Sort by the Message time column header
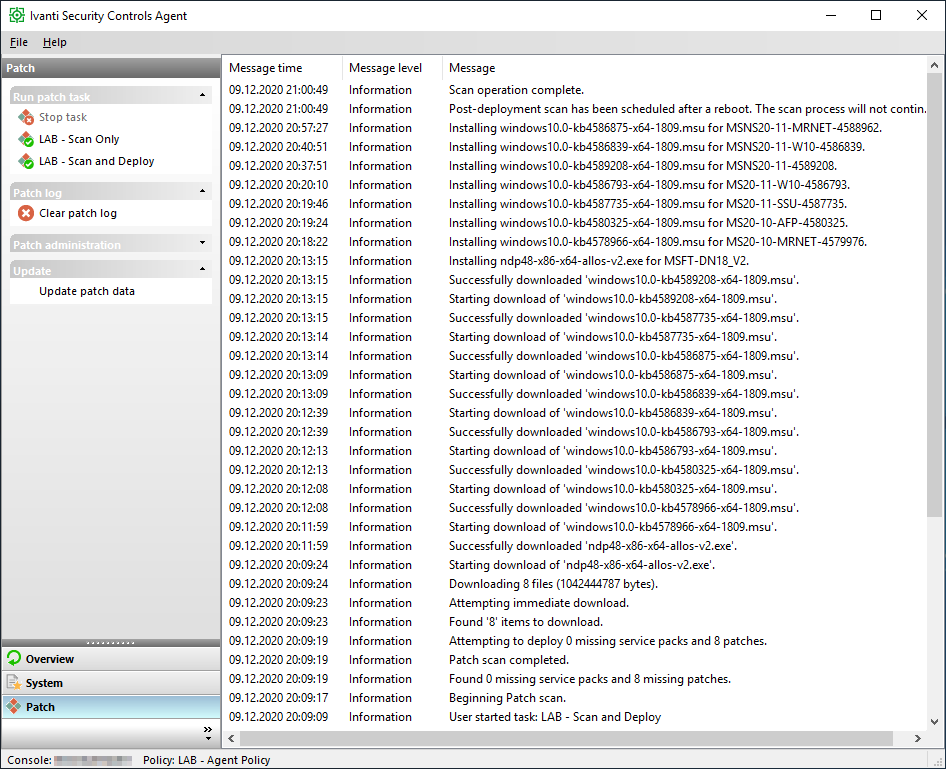 (282, 68)
